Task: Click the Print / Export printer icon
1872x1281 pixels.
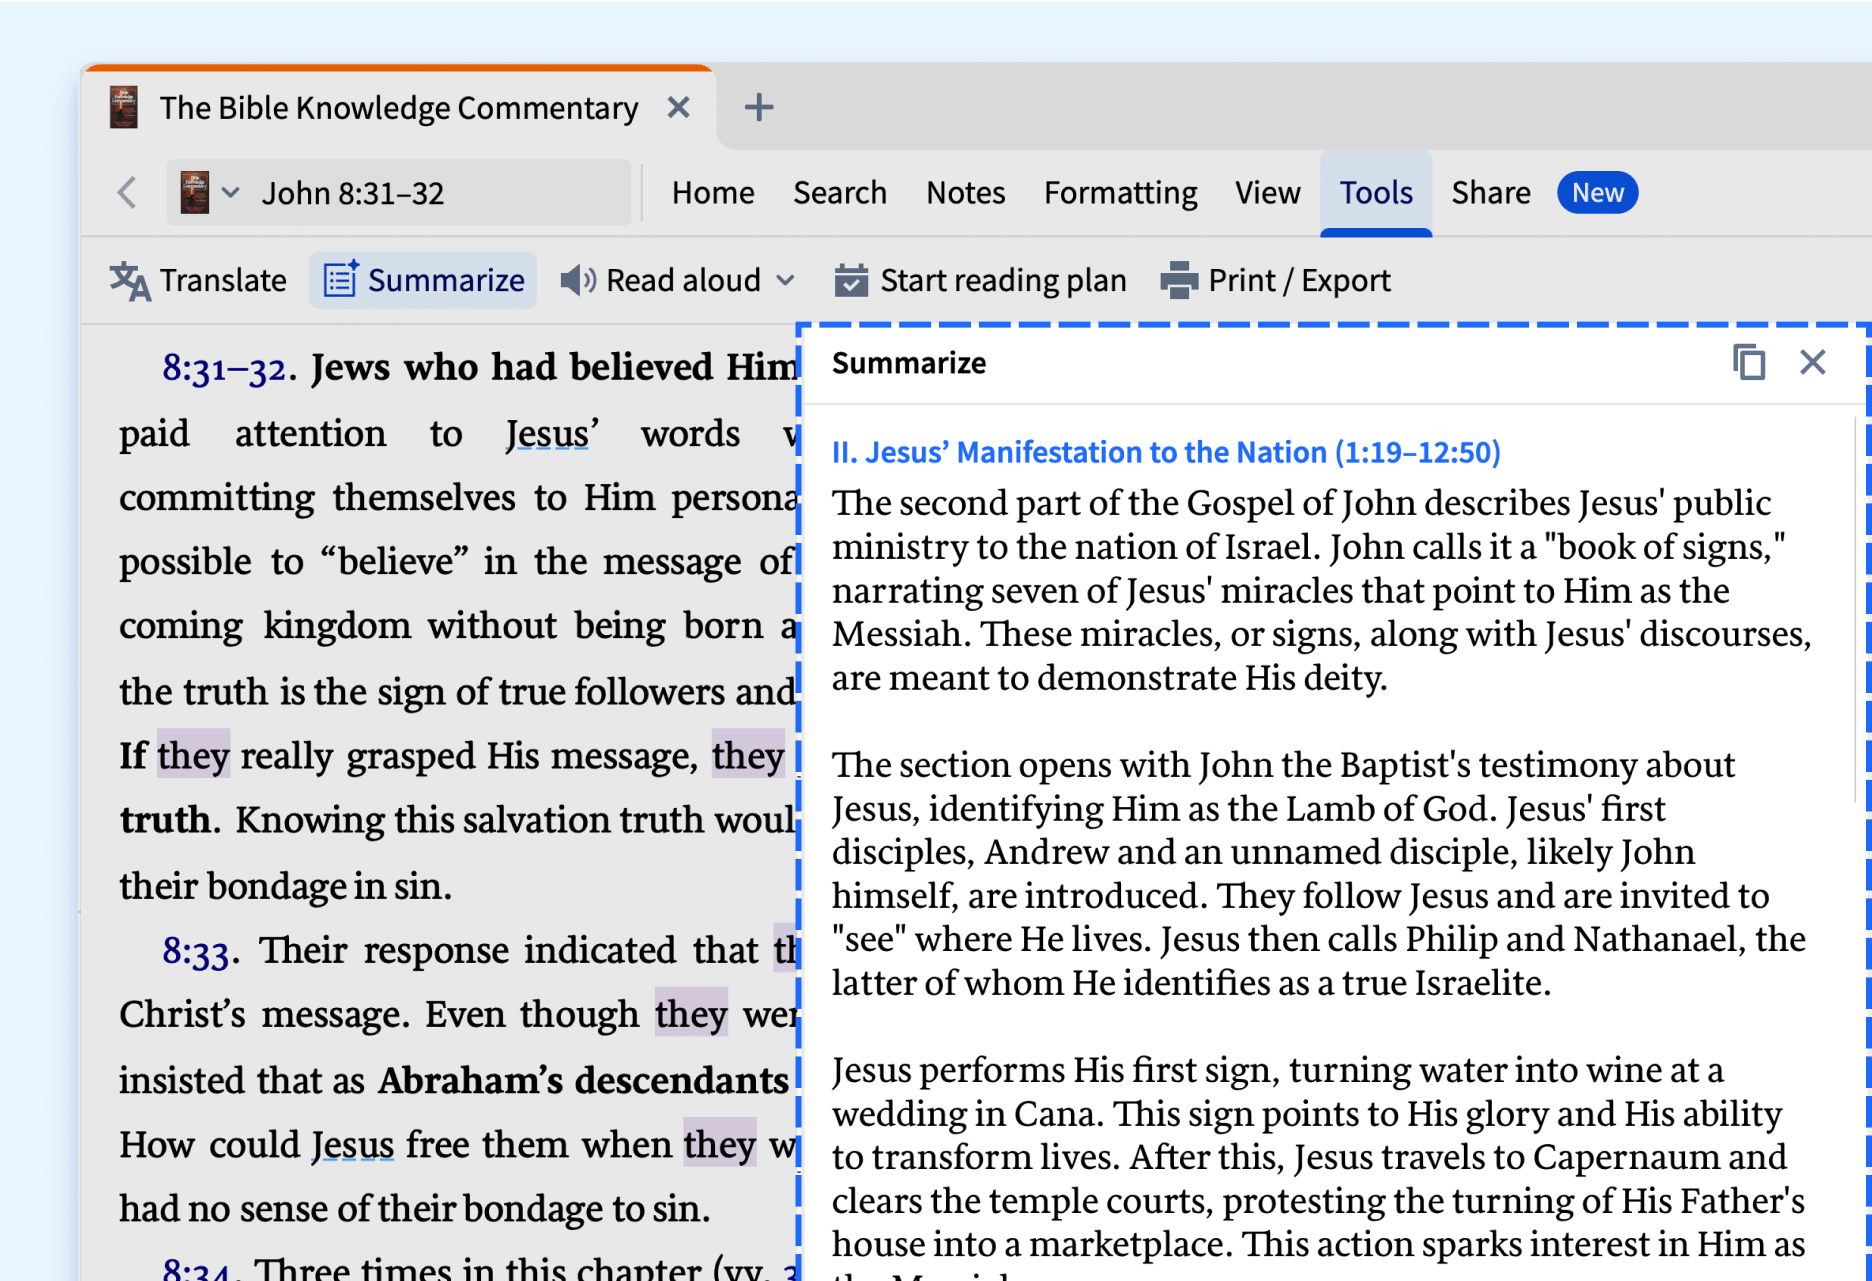Action: point(1179,281)
